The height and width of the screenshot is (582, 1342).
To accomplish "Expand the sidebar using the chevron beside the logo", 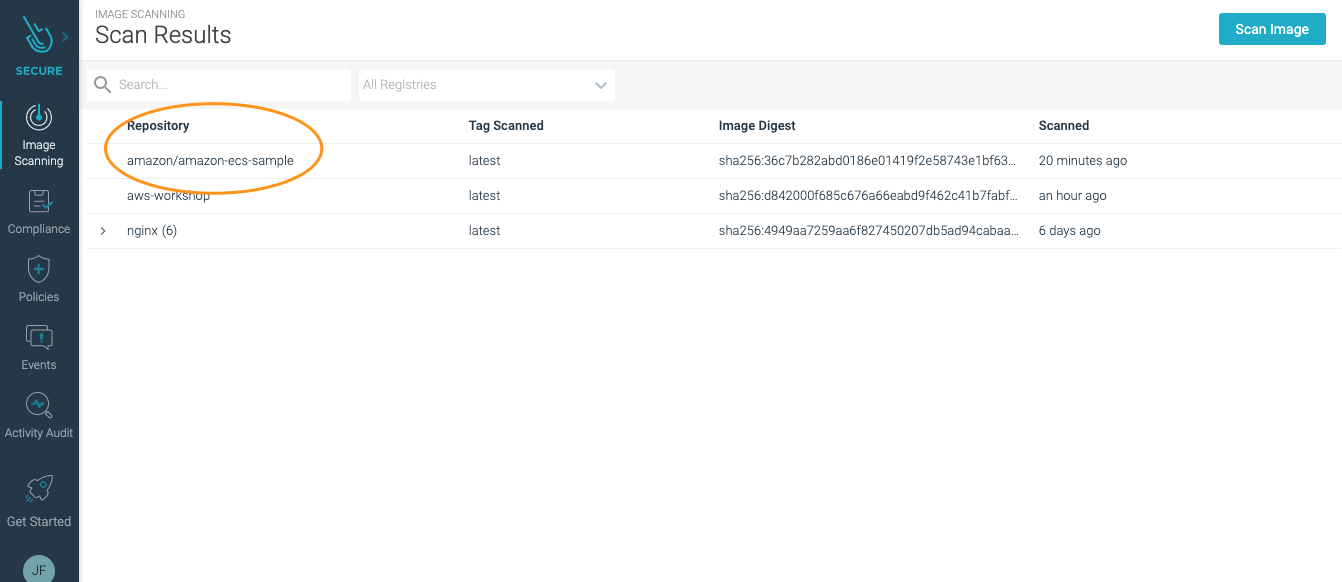I will pos(65,37).
